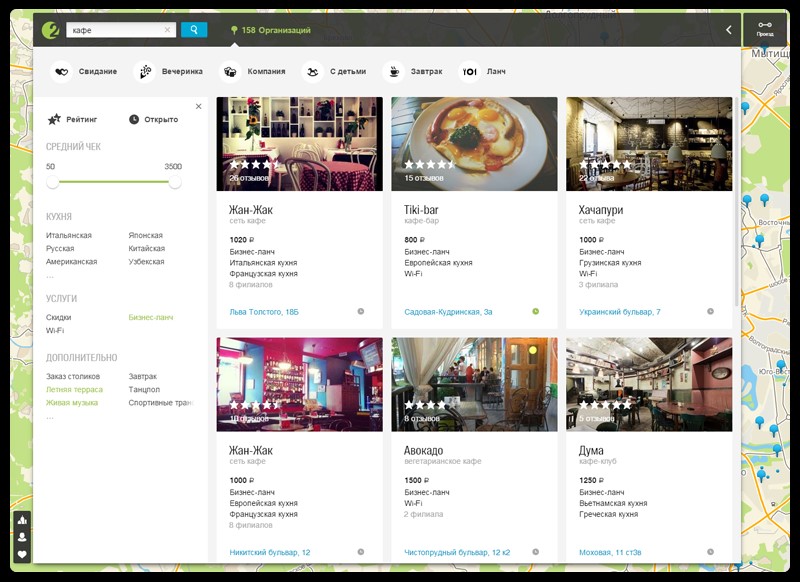The width and height of the screenshot is (800, 582).
Task: Open the Хачапури cafe title
Action: point(600,210)
